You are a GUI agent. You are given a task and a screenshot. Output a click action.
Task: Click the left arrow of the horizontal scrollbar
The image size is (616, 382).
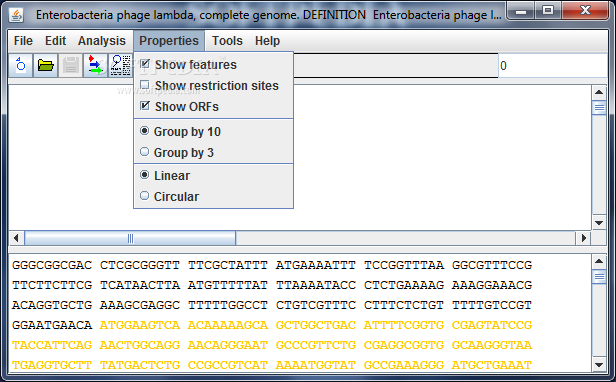coord(16,238)
